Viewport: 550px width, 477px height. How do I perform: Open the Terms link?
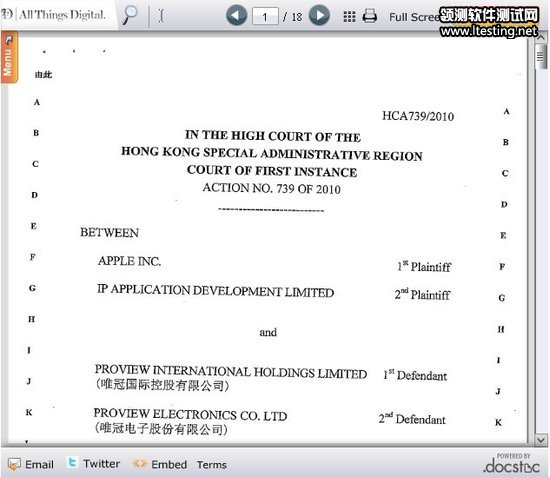click(212, 465)
